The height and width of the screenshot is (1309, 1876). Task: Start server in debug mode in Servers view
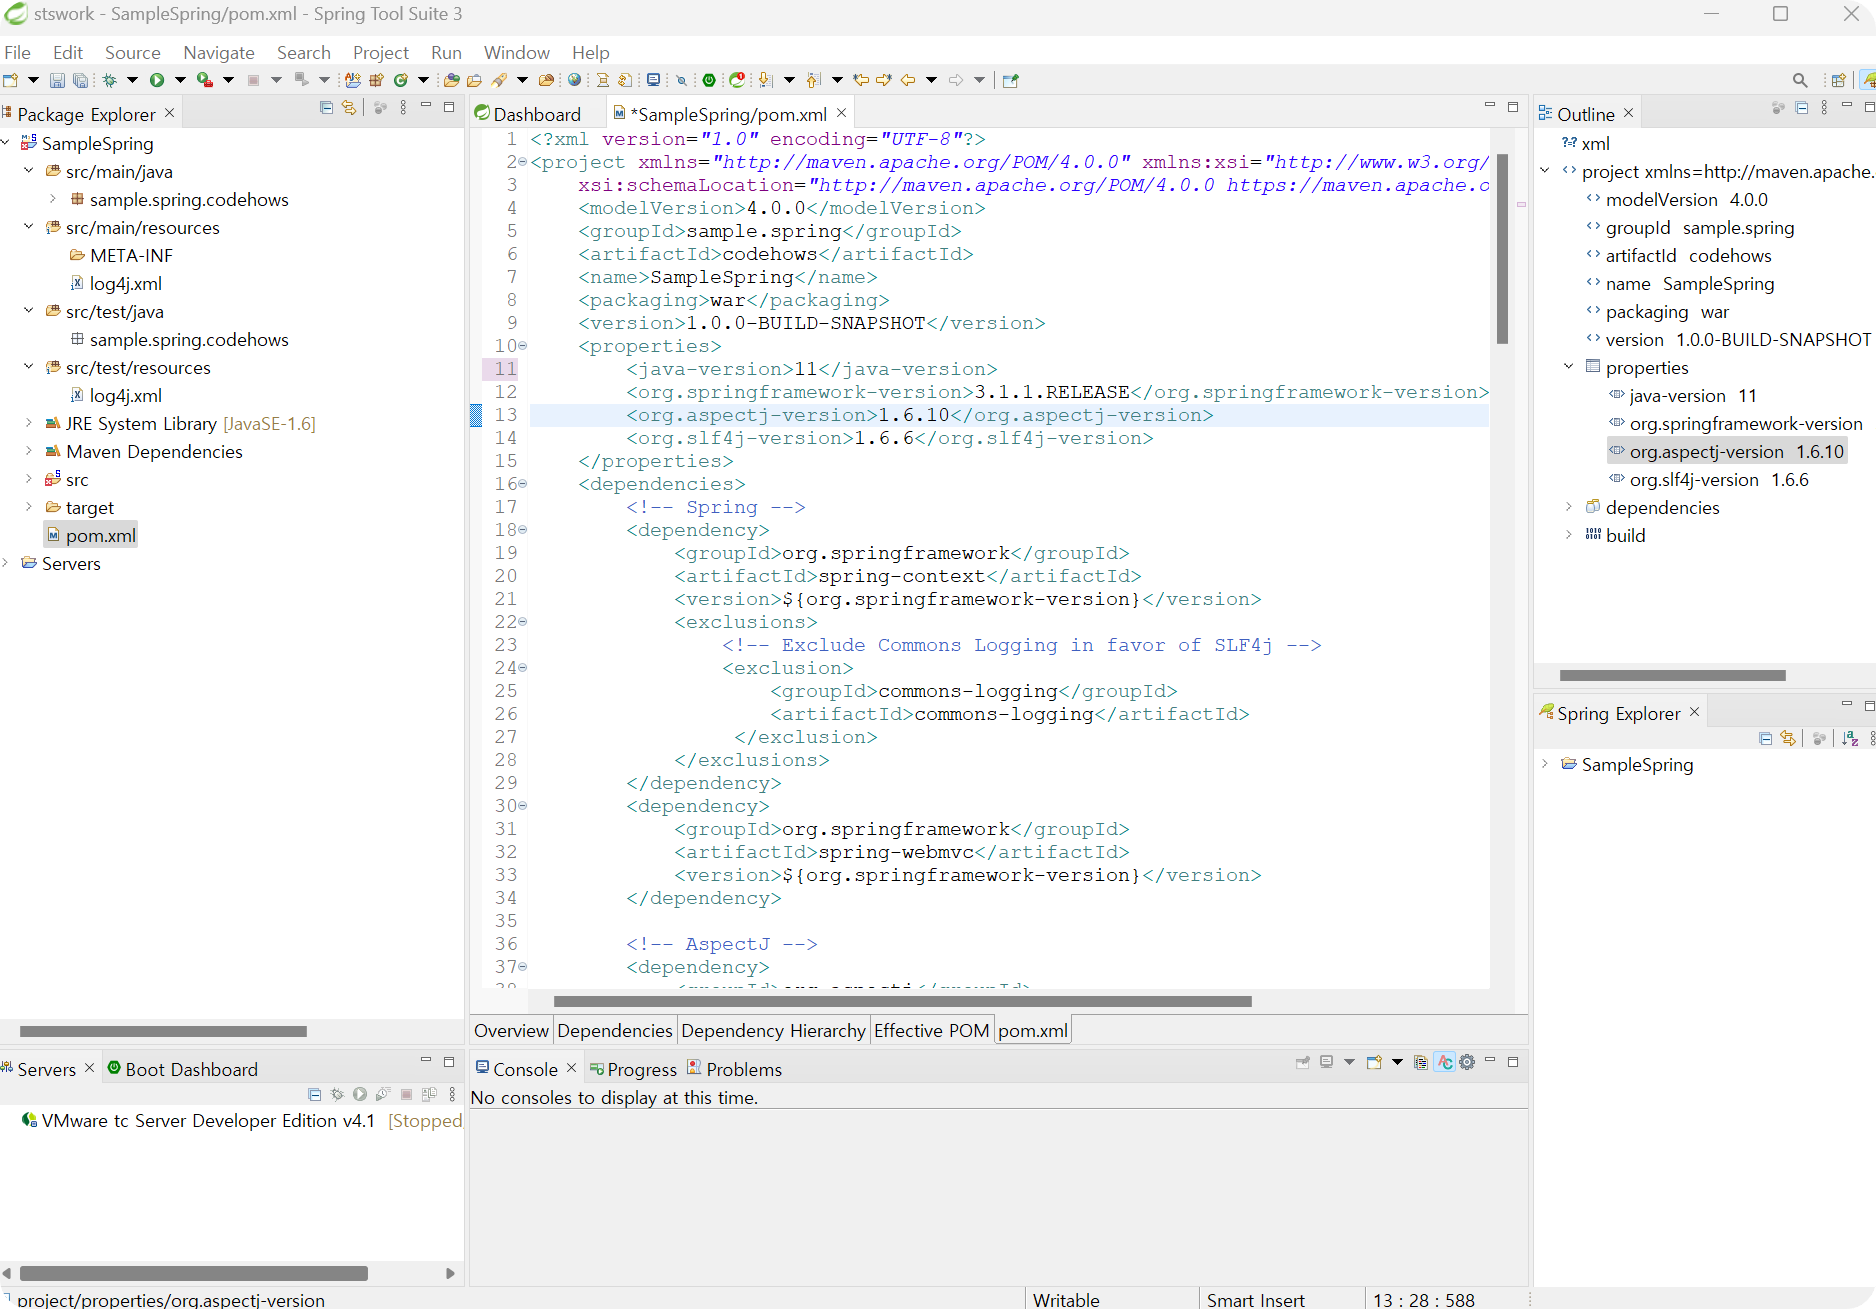[337, 1095]
